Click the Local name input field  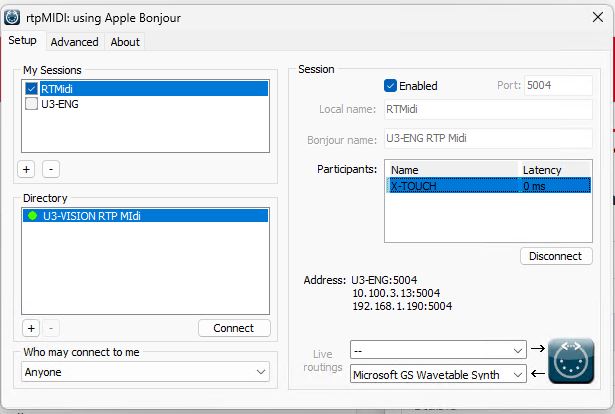487,109
